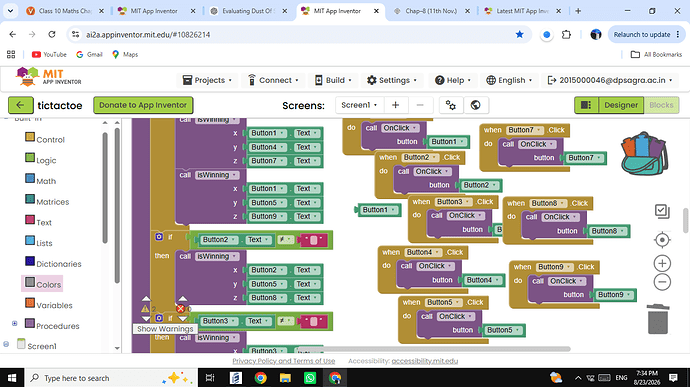The height and width of the screenshot is (387, 690).
Task: Click the red error indicator icon
Action: pos(180,309)
